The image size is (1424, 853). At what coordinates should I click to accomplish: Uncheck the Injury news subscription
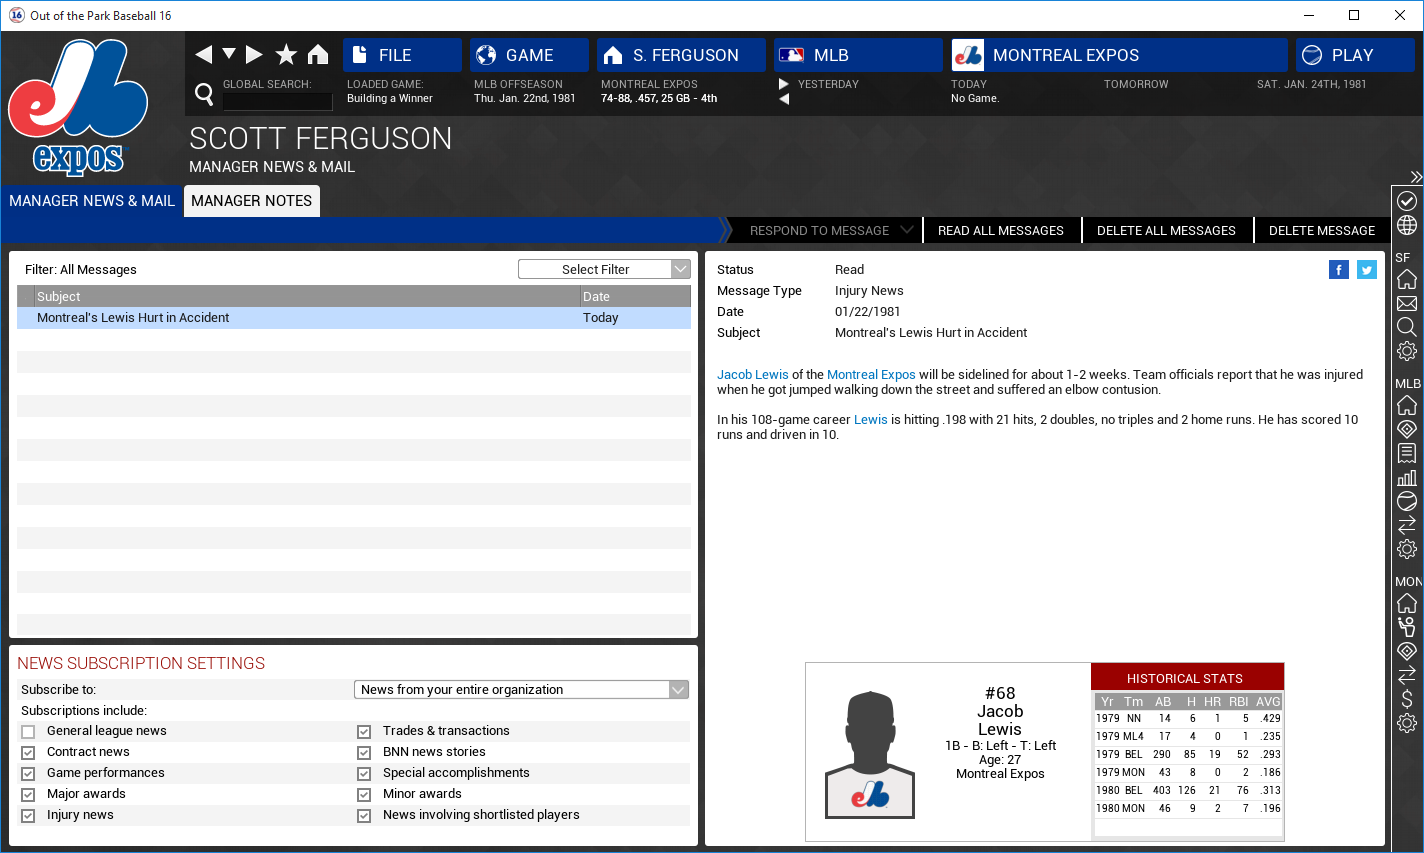[28, 816]
